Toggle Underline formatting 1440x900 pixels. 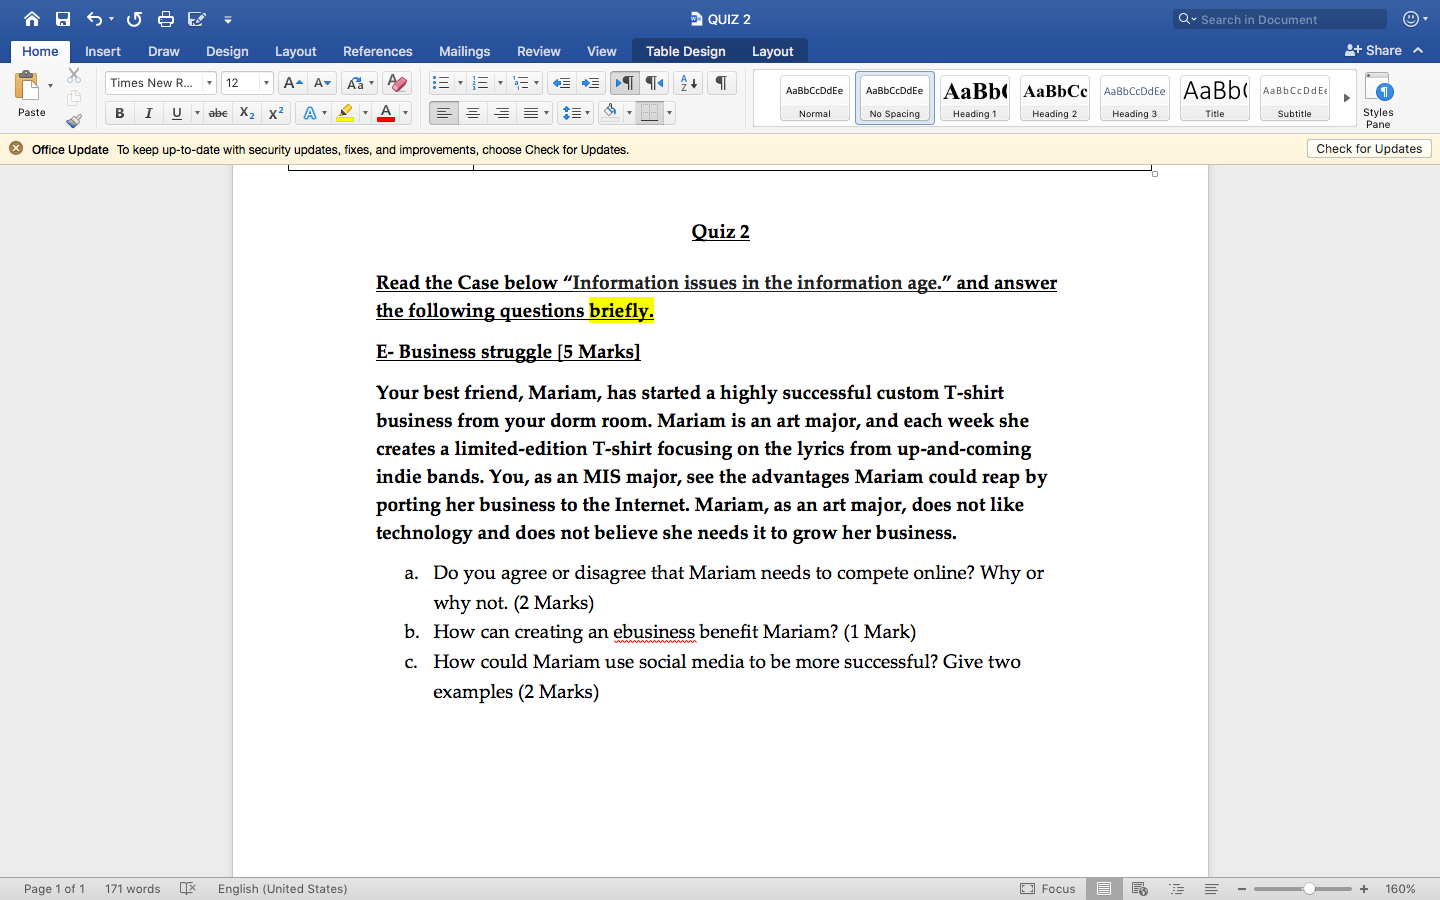click(x=177, y=113)
